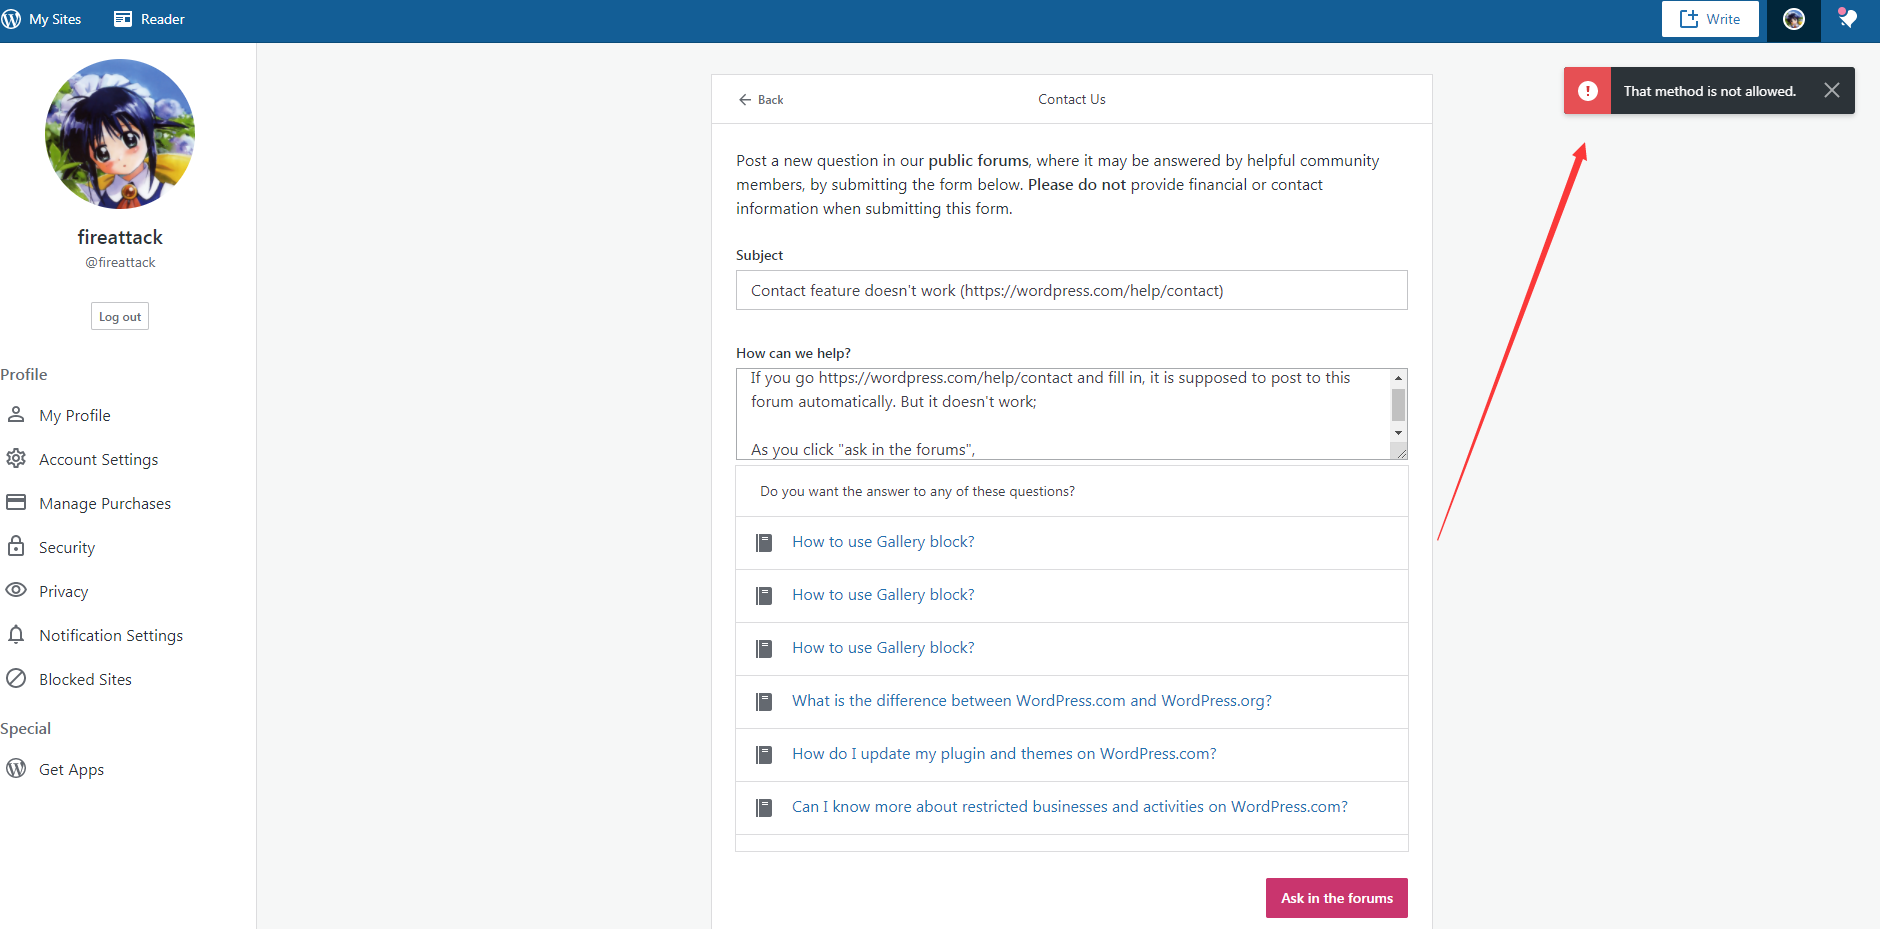
Task: Click the Notification Settings bell icon
Action: click(x=16, y=635)
